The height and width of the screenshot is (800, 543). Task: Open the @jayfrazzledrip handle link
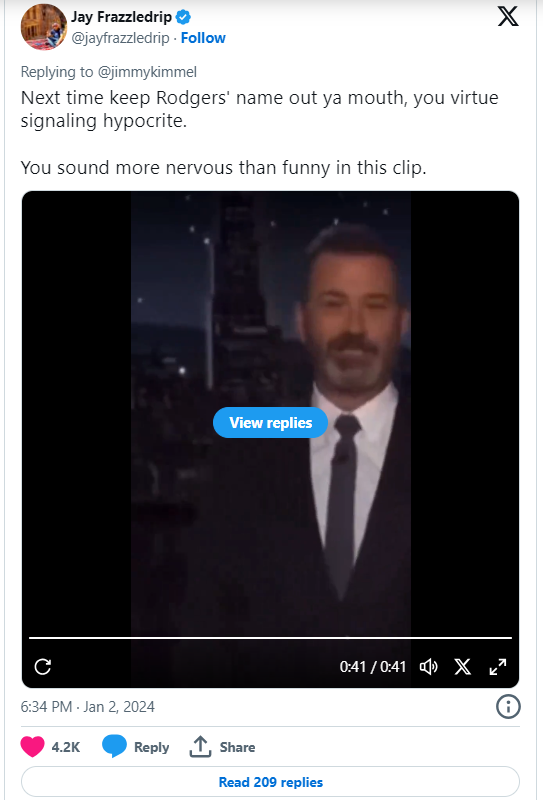point(120,38)
